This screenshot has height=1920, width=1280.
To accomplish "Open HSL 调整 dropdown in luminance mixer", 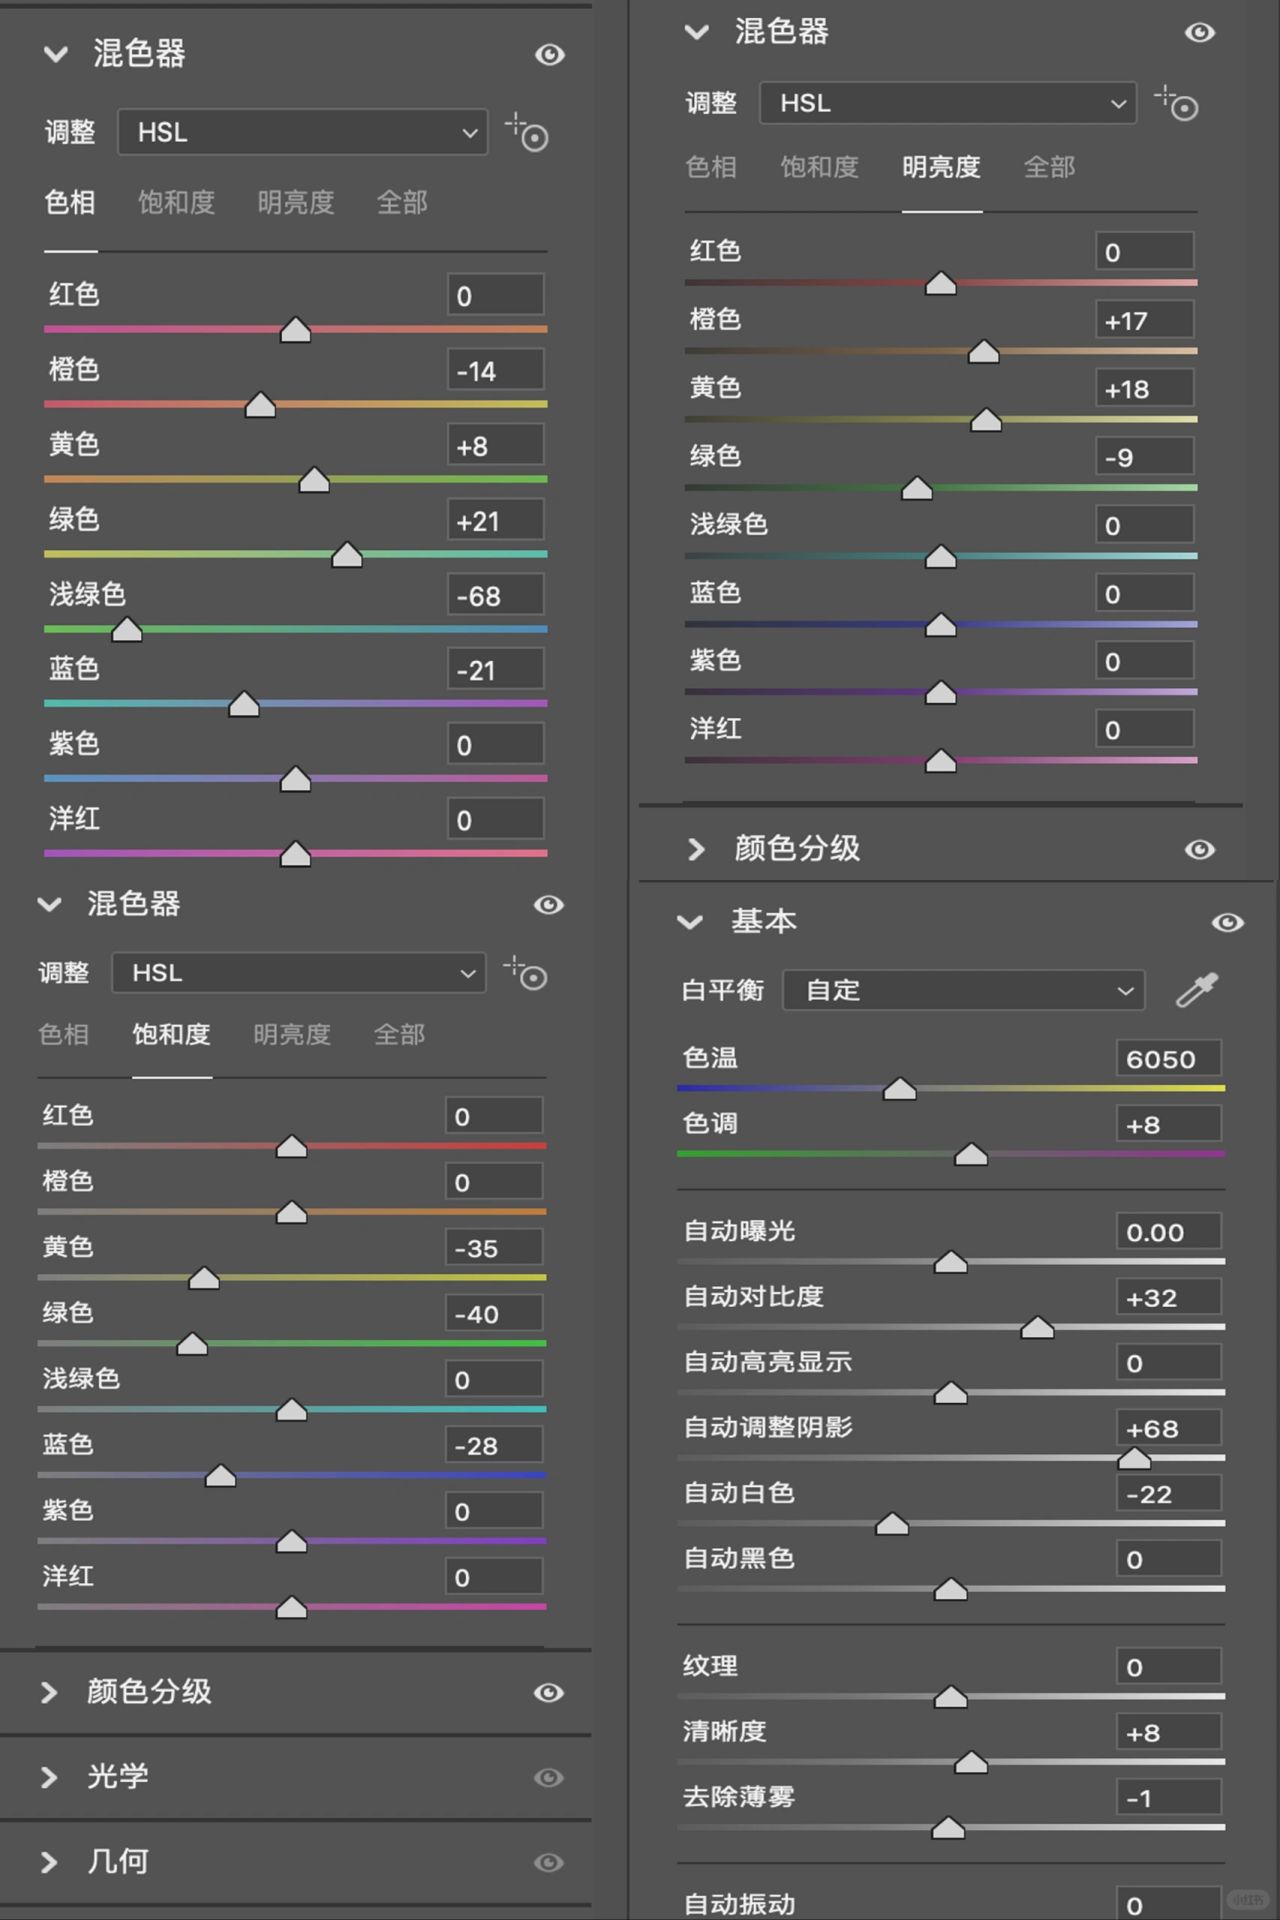I will [x=948, y=103].
